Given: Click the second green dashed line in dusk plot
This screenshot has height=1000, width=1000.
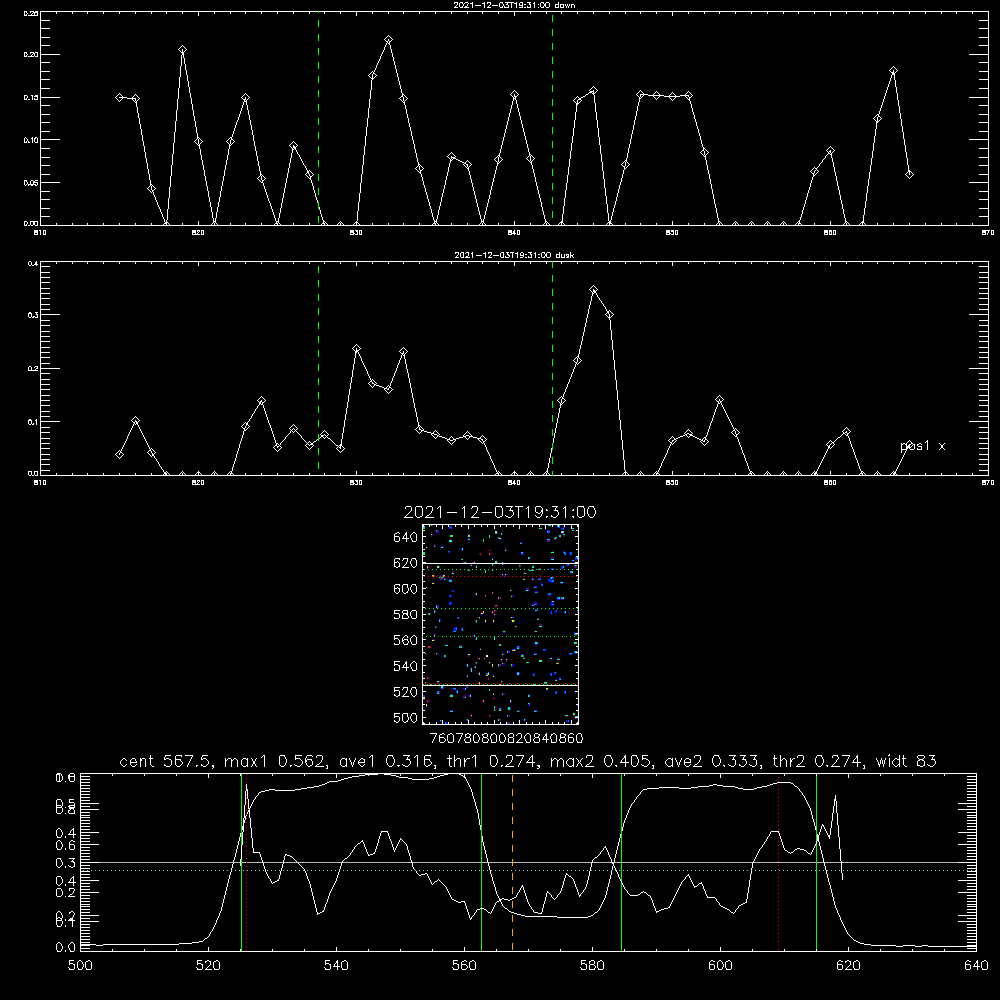Looking at the screenshot, I should [552, 369].
